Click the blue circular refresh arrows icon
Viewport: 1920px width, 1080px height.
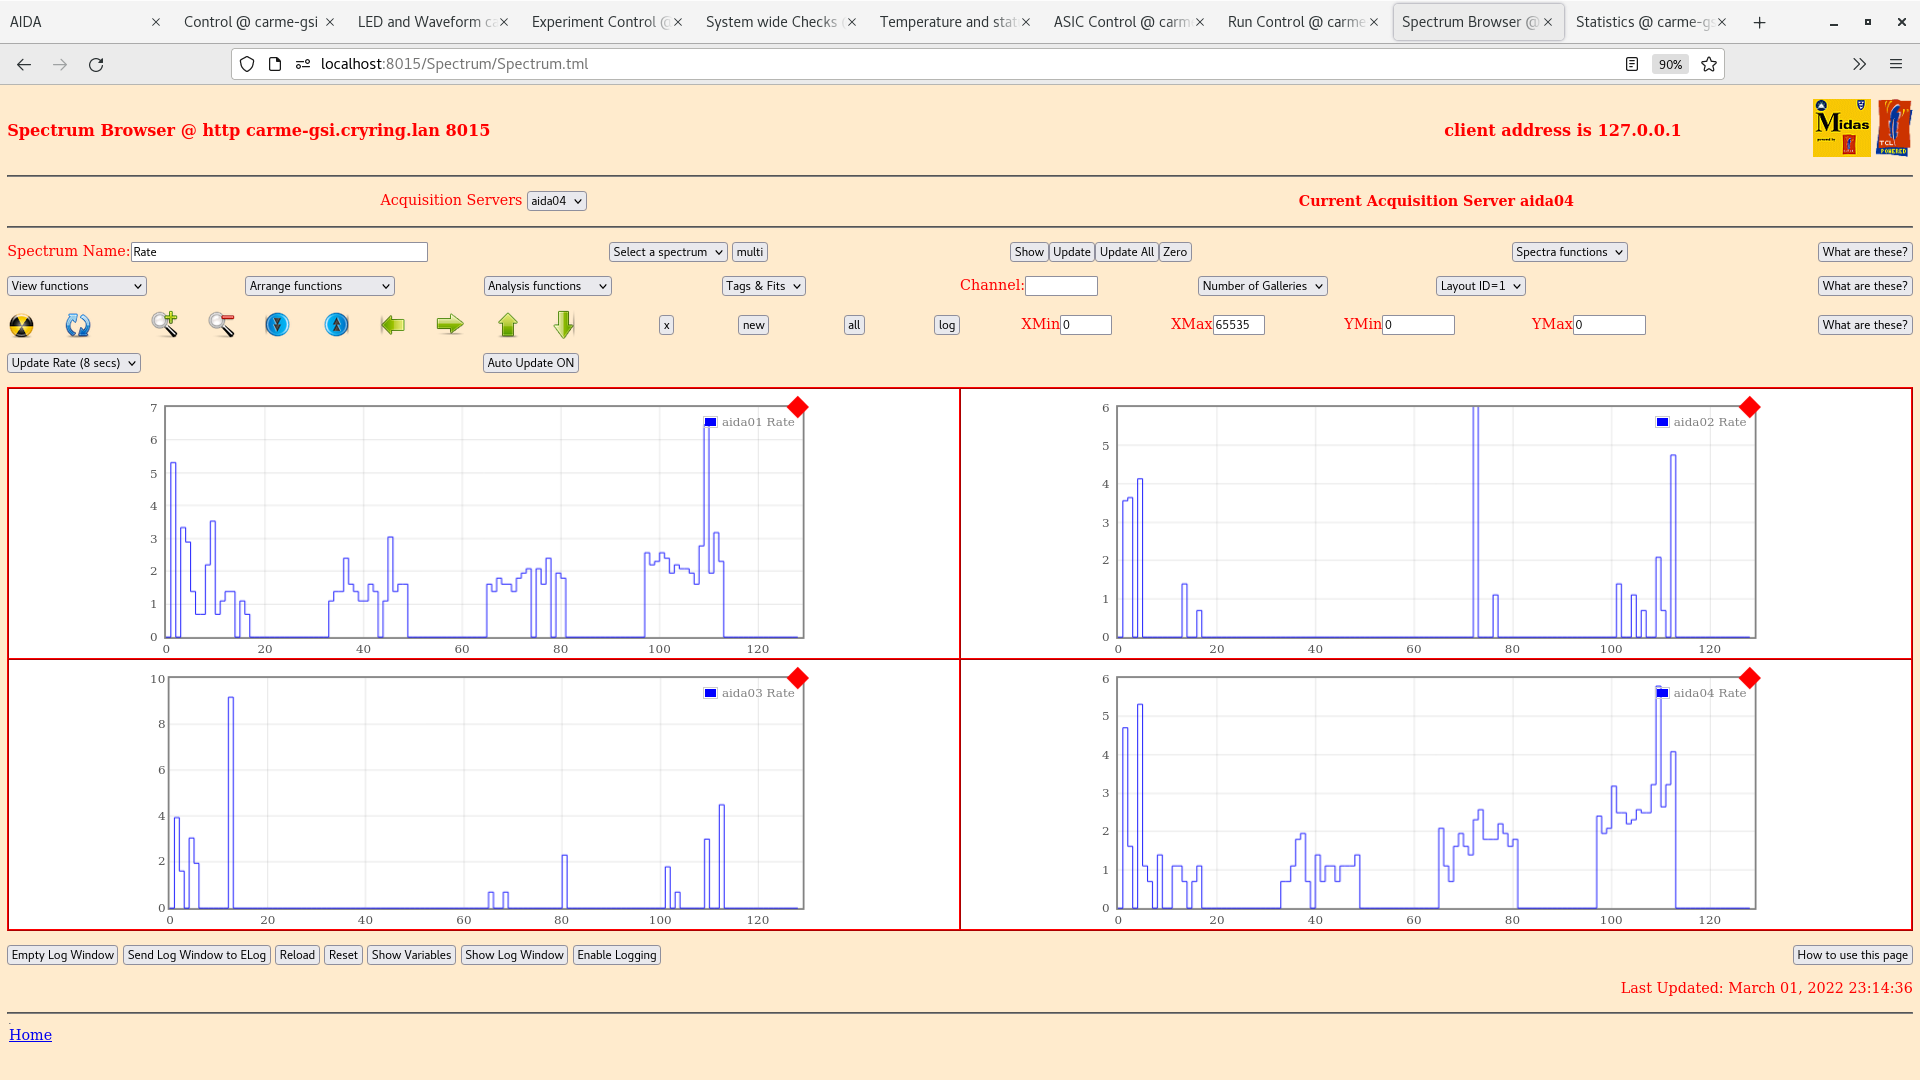78,325
